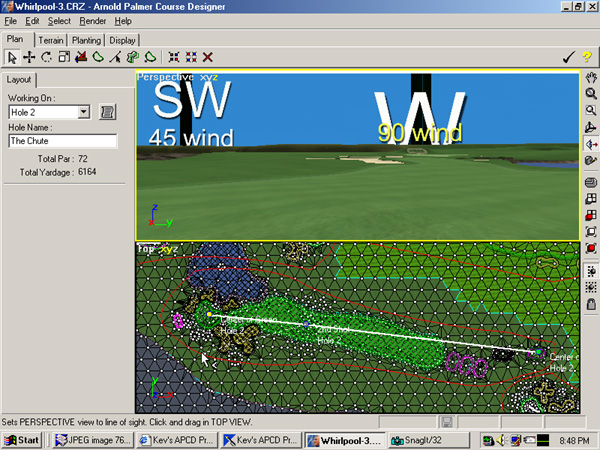Select the Layout sub-tab
This screenshot has height=450, width=600.
pos(19,80)
